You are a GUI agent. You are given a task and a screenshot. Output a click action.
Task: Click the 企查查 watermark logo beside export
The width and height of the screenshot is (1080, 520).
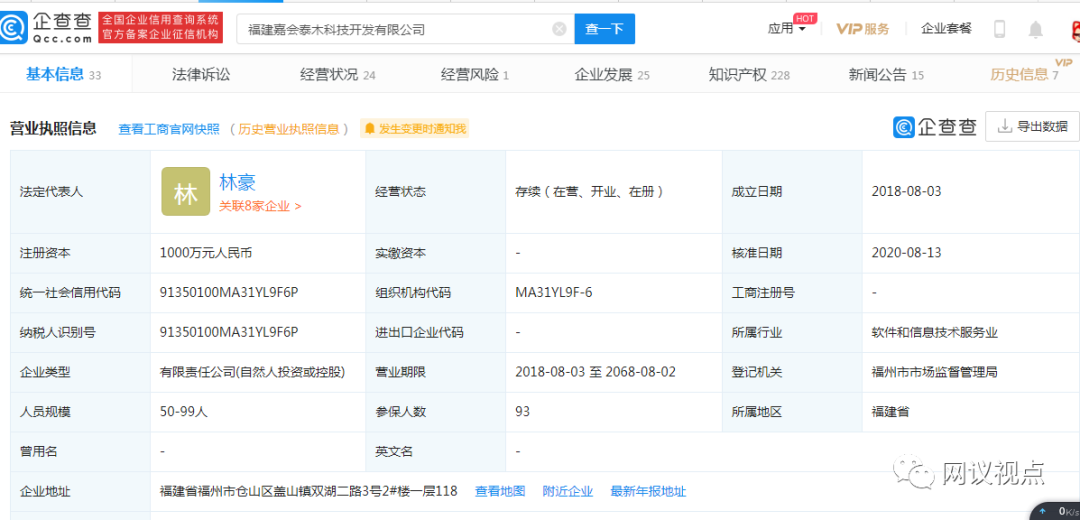tap(934, 127)
